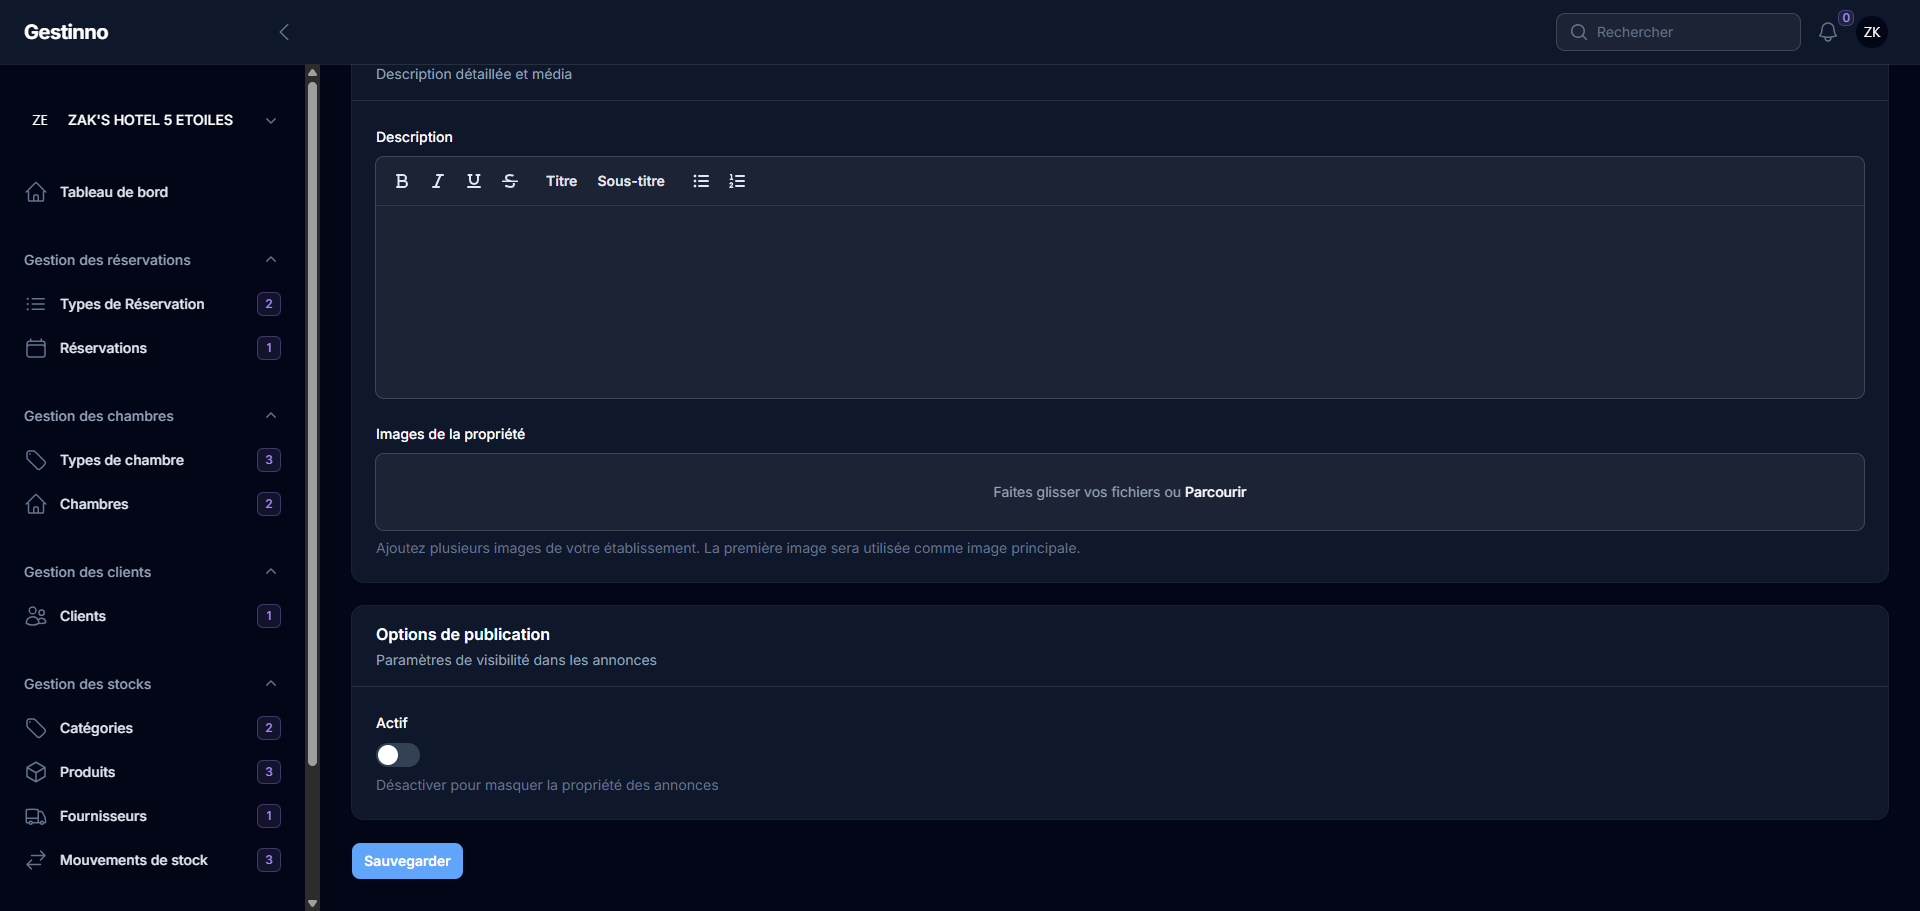Toggle underline formatting button
The height and width of the screenshot is (911, 1920).
[474, 181]
